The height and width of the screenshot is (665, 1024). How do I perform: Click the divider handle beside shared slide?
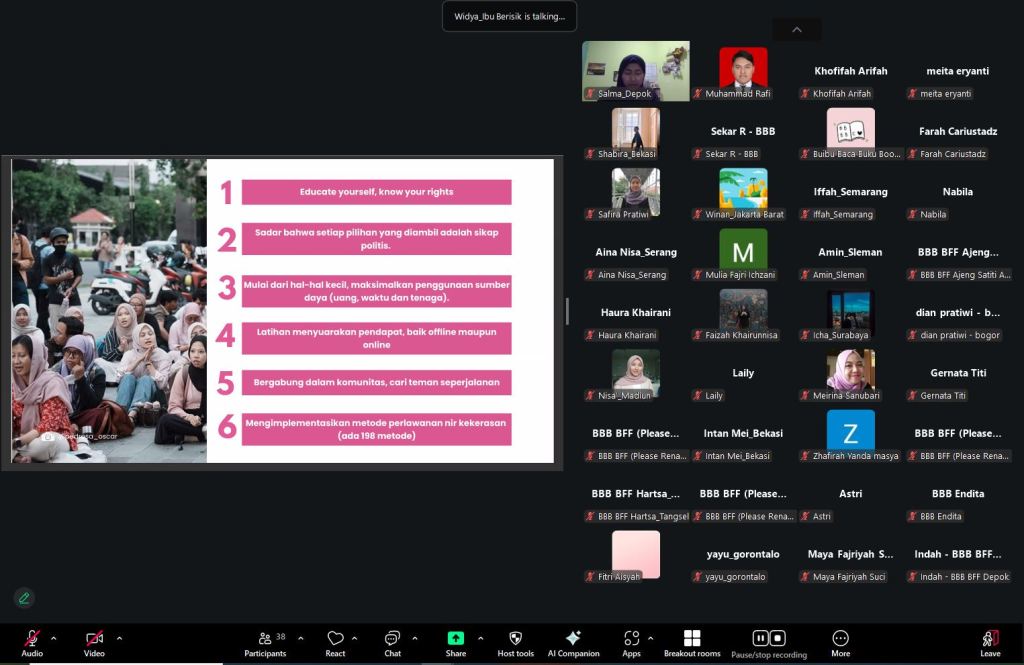coord(567,311)
